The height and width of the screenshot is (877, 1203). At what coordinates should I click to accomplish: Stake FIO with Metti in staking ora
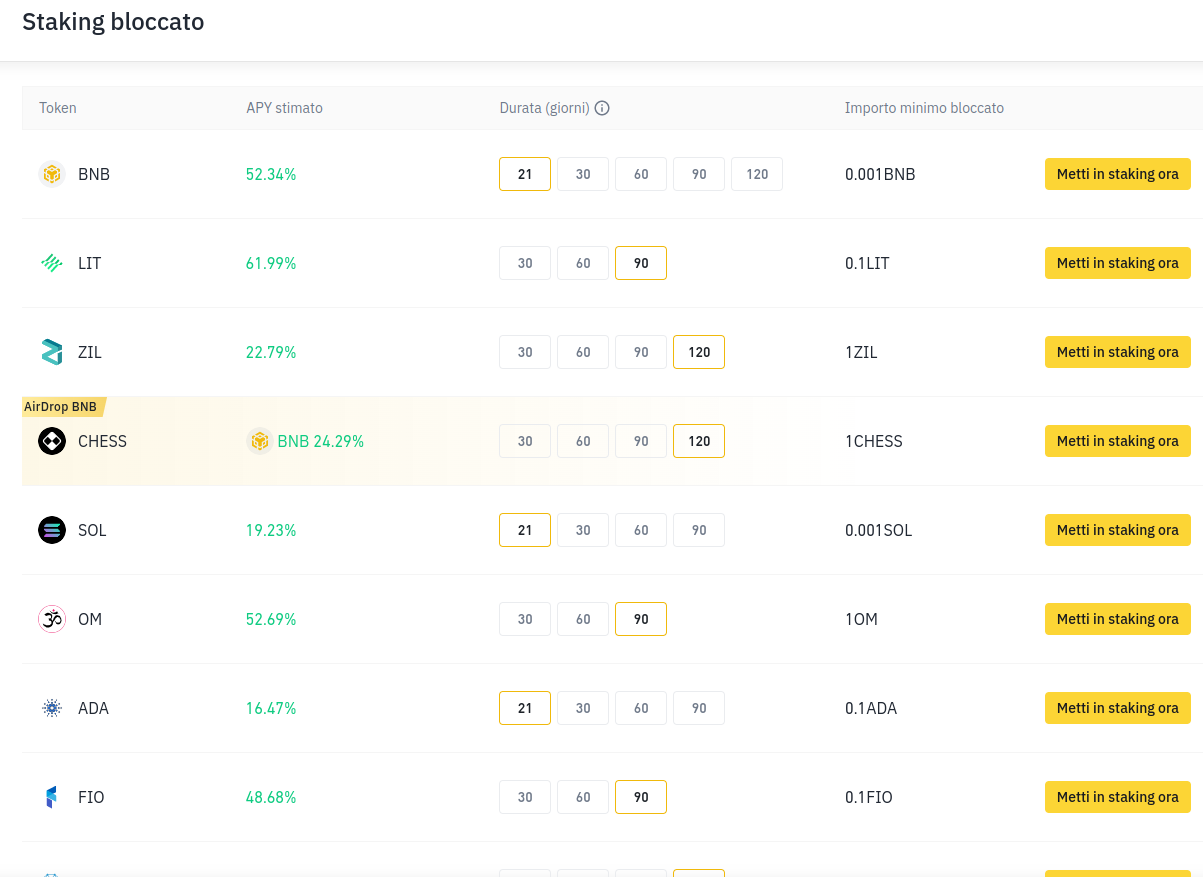(1118, 797)
